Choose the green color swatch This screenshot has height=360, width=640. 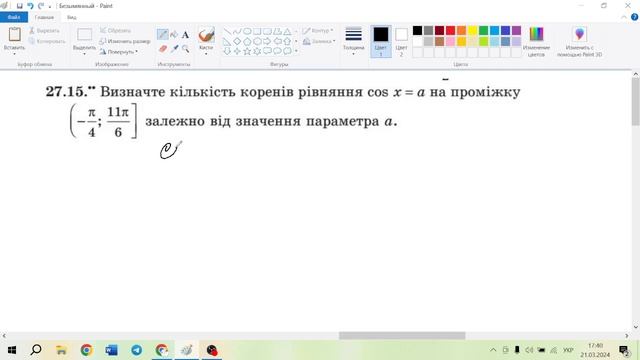click(x=483, y=31)
